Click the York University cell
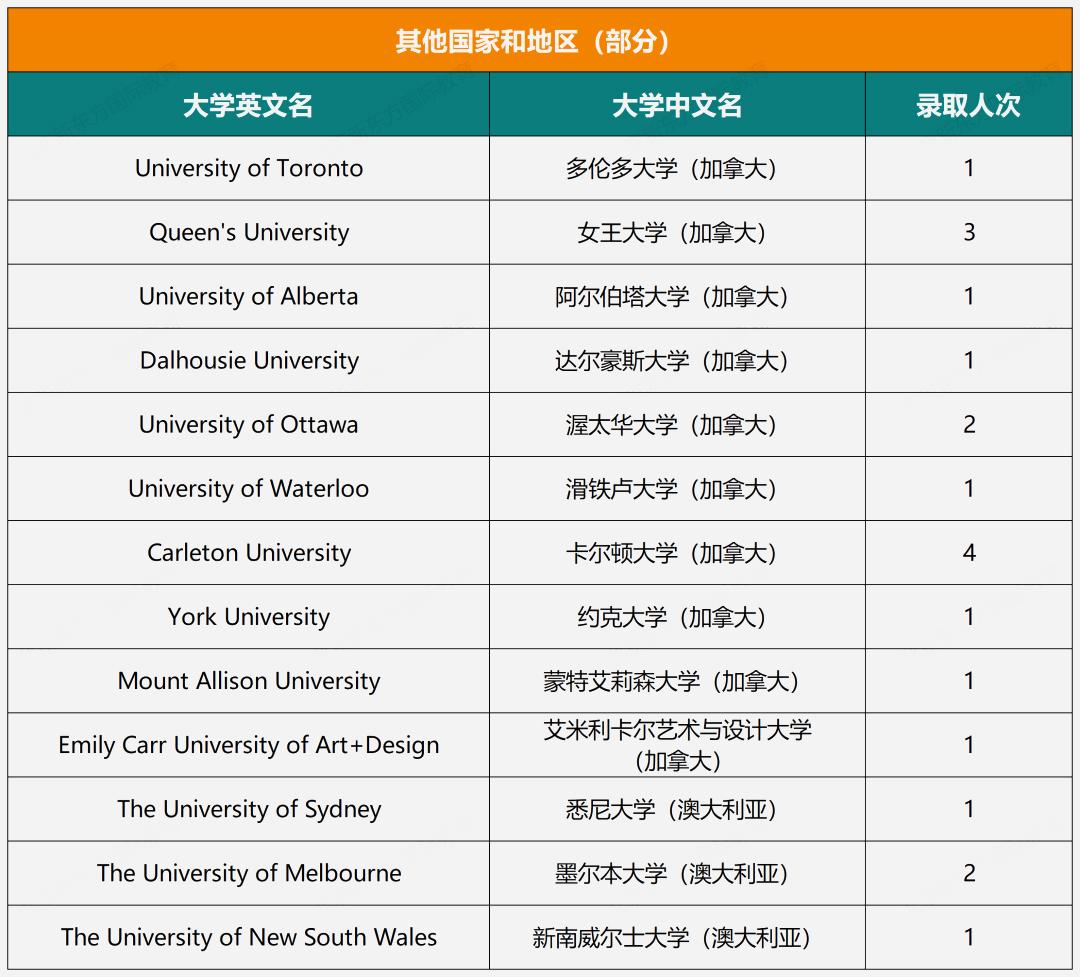 coord(249,617)
